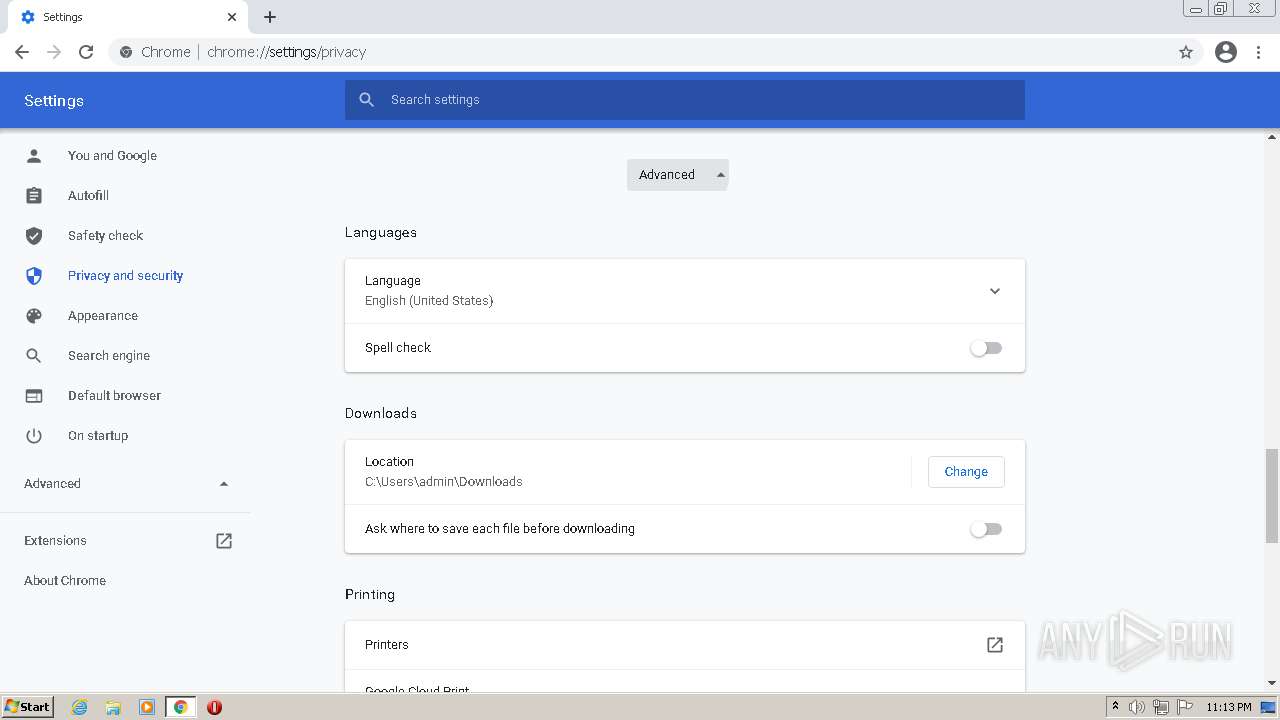Click the red Opera taskbar icon

pos(214,707)
